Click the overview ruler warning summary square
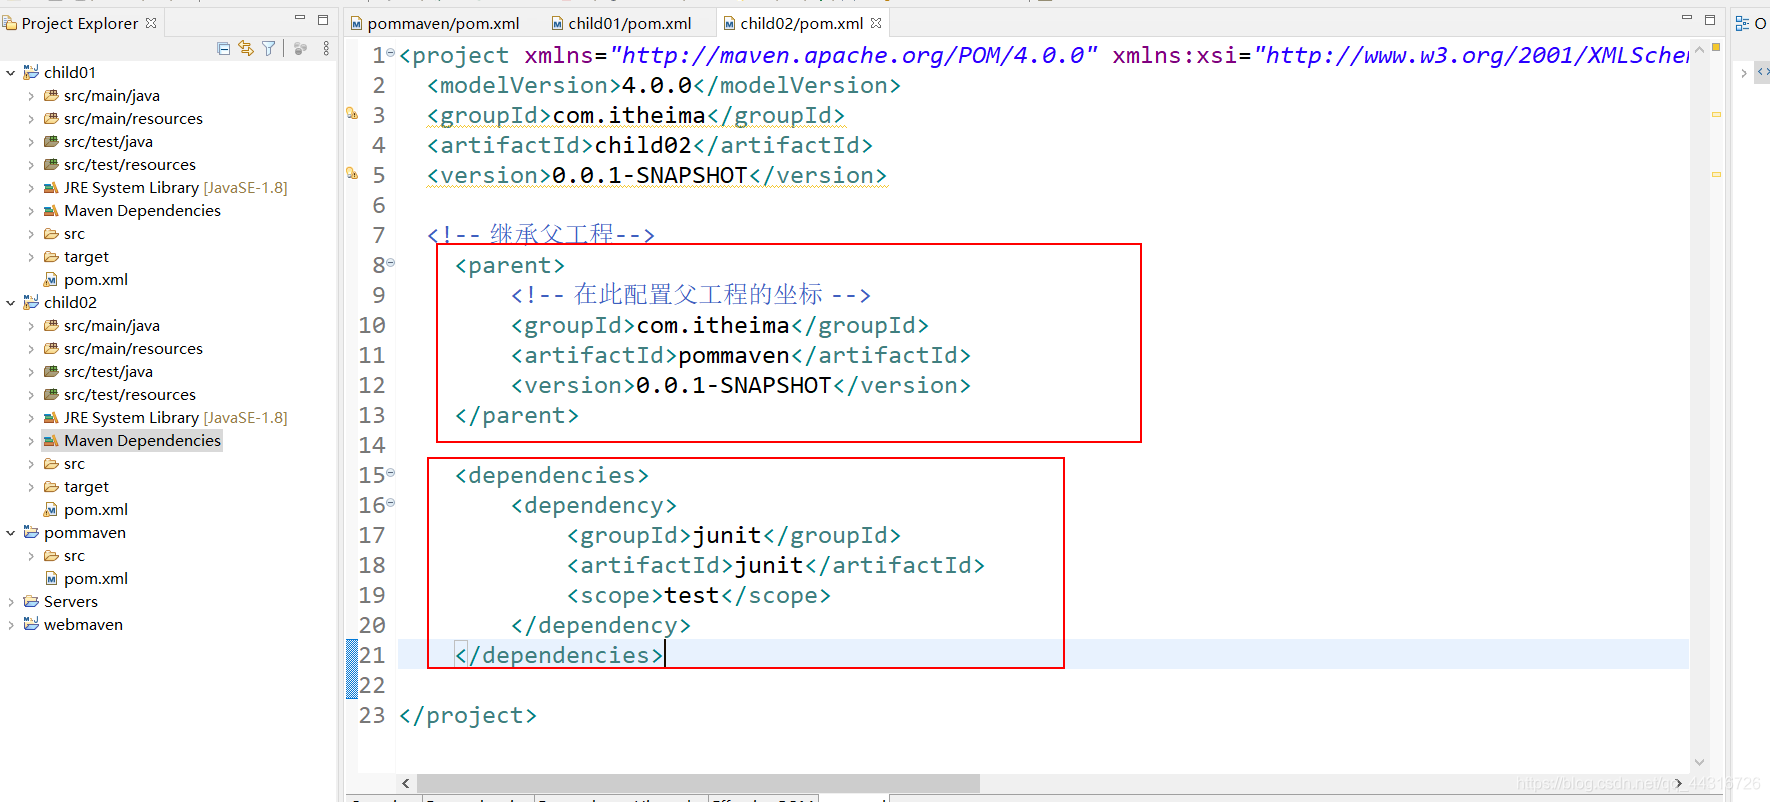 [x=1716, y=47]
